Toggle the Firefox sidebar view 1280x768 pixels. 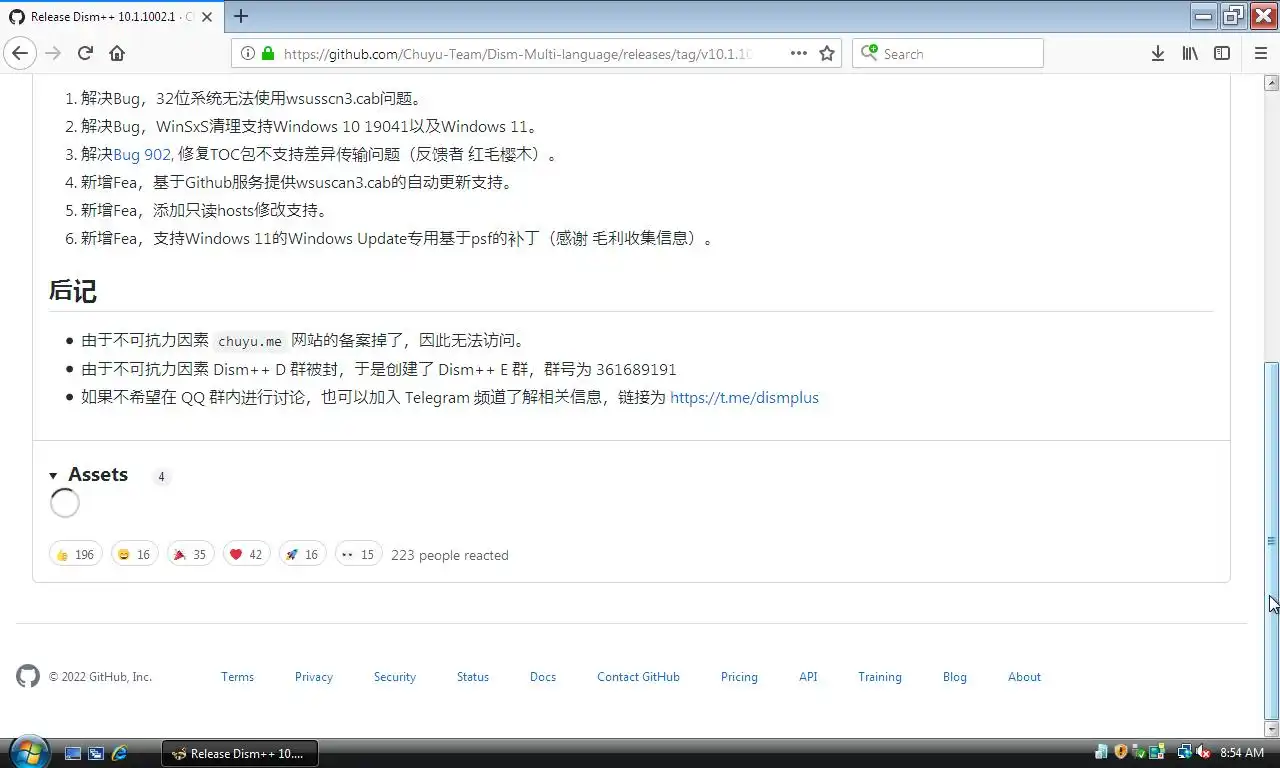[1222, 54]
